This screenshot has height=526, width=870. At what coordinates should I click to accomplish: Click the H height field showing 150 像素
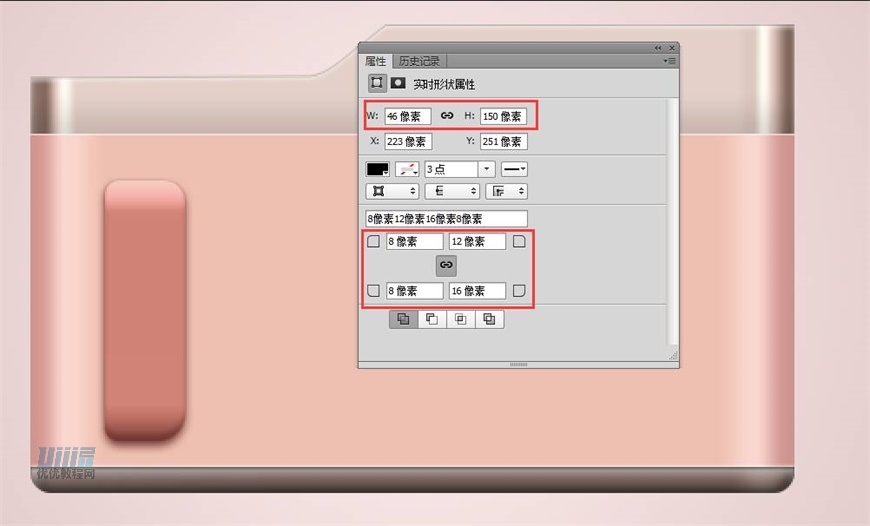point(503,116)
